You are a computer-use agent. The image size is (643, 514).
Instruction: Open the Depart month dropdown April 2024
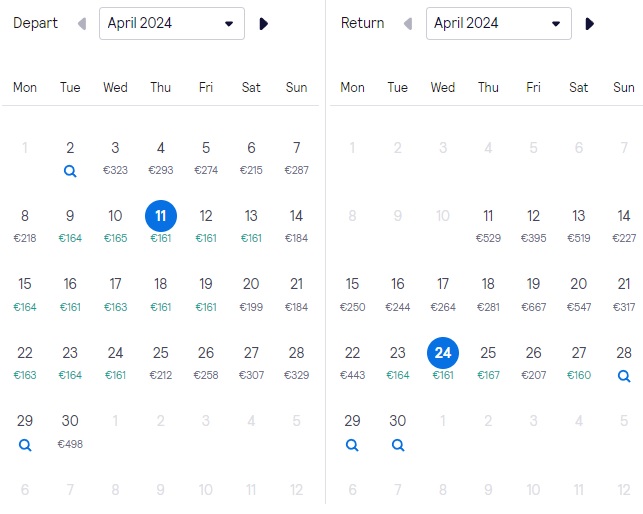172,23
